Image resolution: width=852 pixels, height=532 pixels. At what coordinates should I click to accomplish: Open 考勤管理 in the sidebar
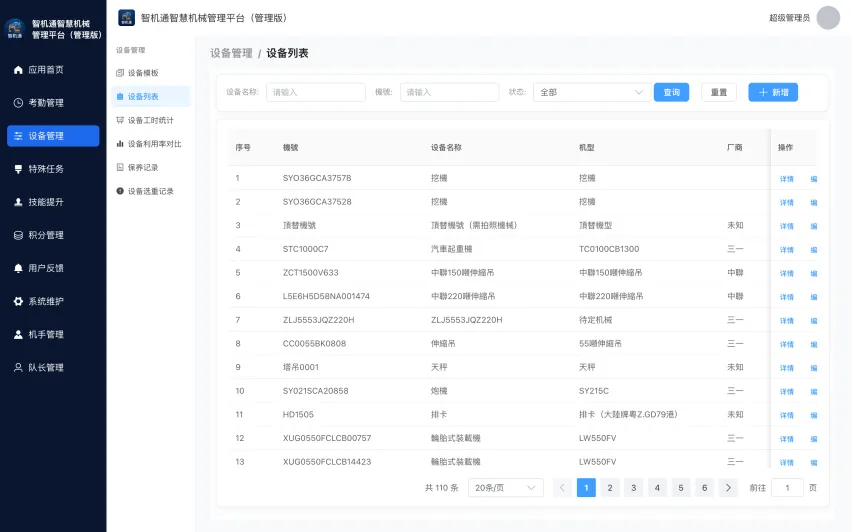pos(53,103)
